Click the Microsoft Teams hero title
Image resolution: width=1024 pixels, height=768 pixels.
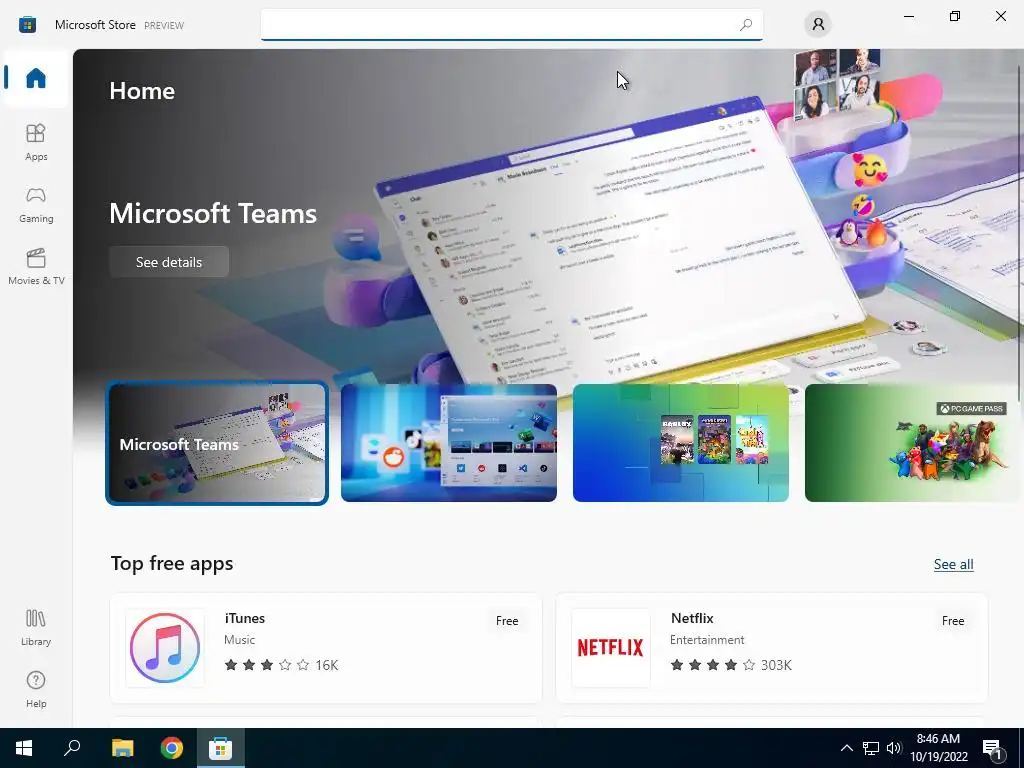point(213,214)
